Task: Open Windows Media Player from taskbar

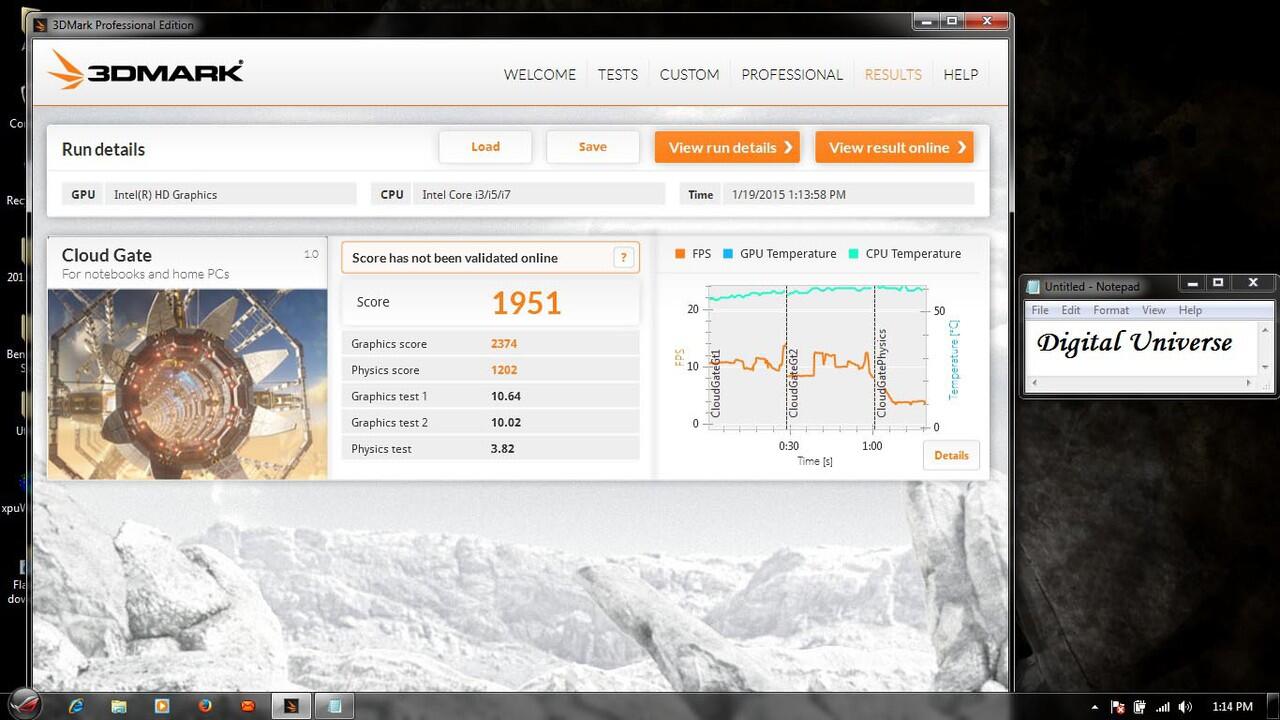Action: [162, 706]
